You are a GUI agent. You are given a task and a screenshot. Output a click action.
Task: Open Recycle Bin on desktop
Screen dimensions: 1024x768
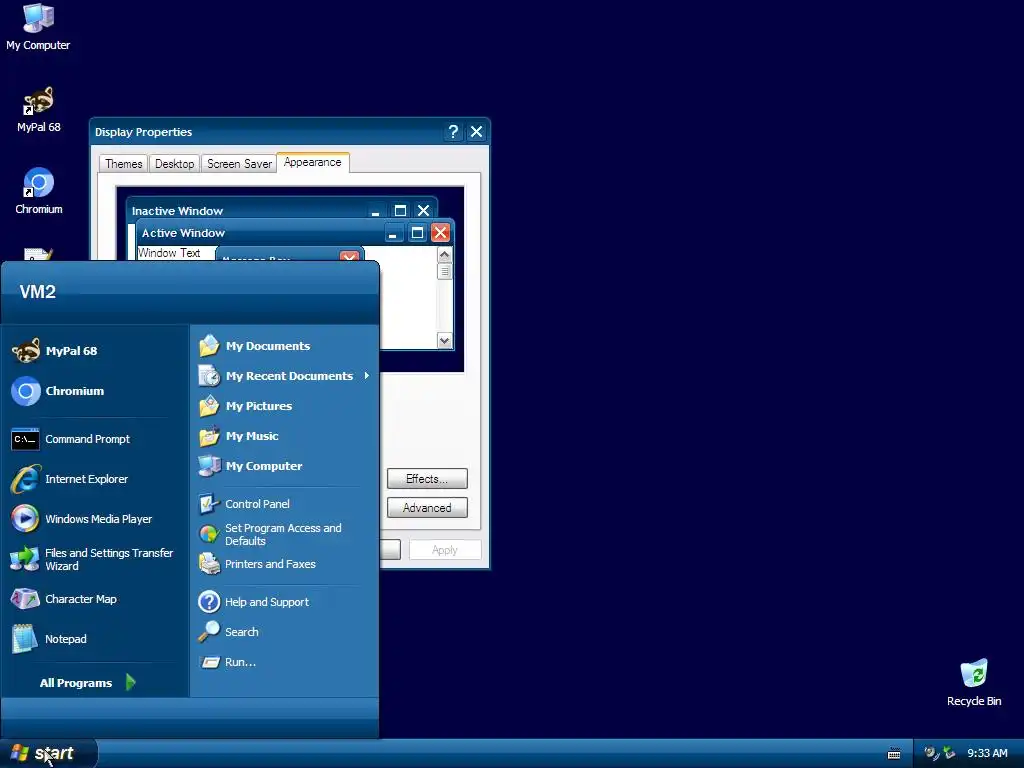(974, 683)
